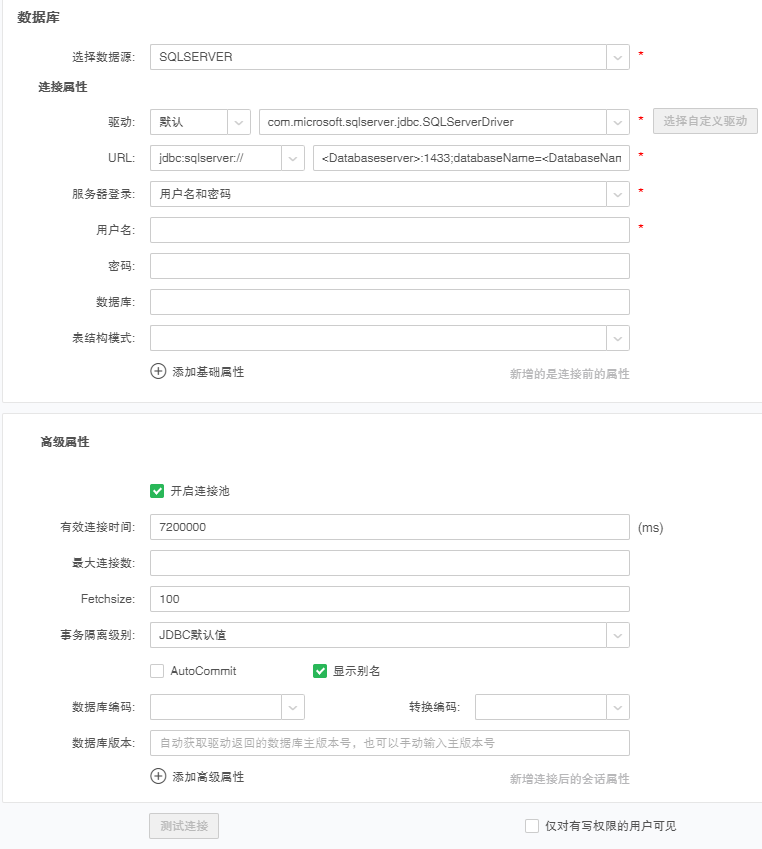Click the plus icon for 添加基础属性
This screenshot has width=762, height=849.
point(158,371)
